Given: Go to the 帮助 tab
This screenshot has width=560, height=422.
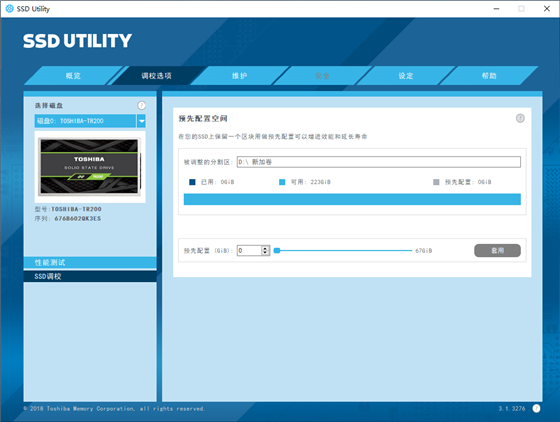Looking at the screenshot, I should 489,75.
